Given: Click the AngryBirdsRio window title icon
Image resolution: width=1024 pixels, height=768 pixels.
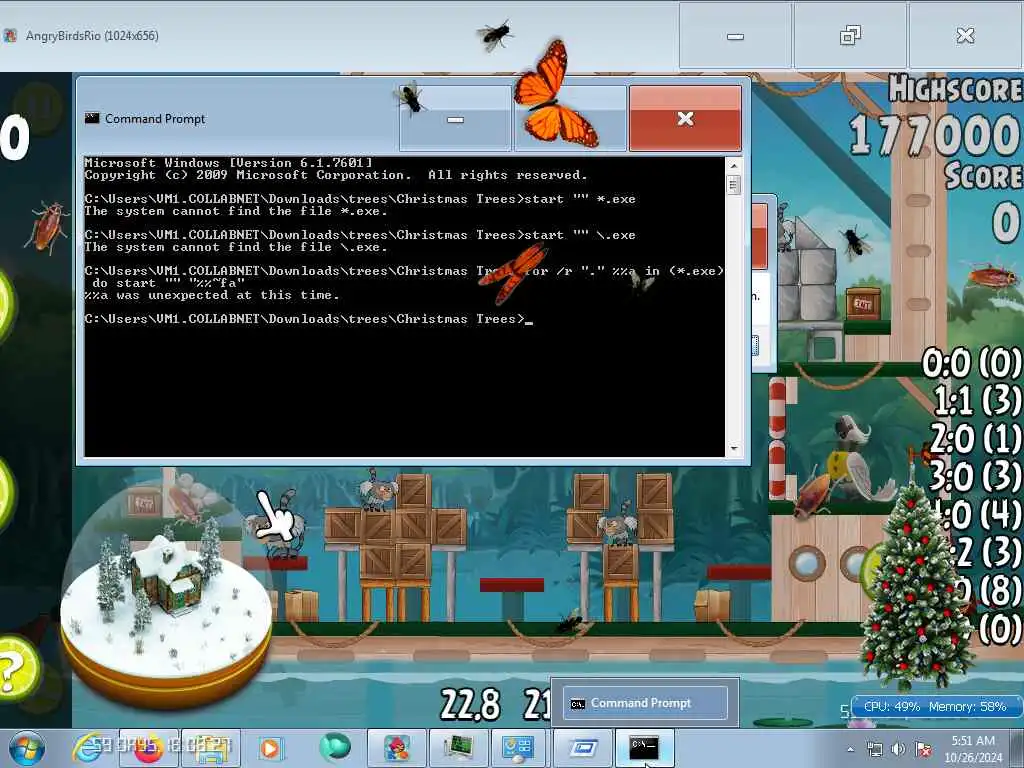Looking at the screenshot, I should coord(10,36).
